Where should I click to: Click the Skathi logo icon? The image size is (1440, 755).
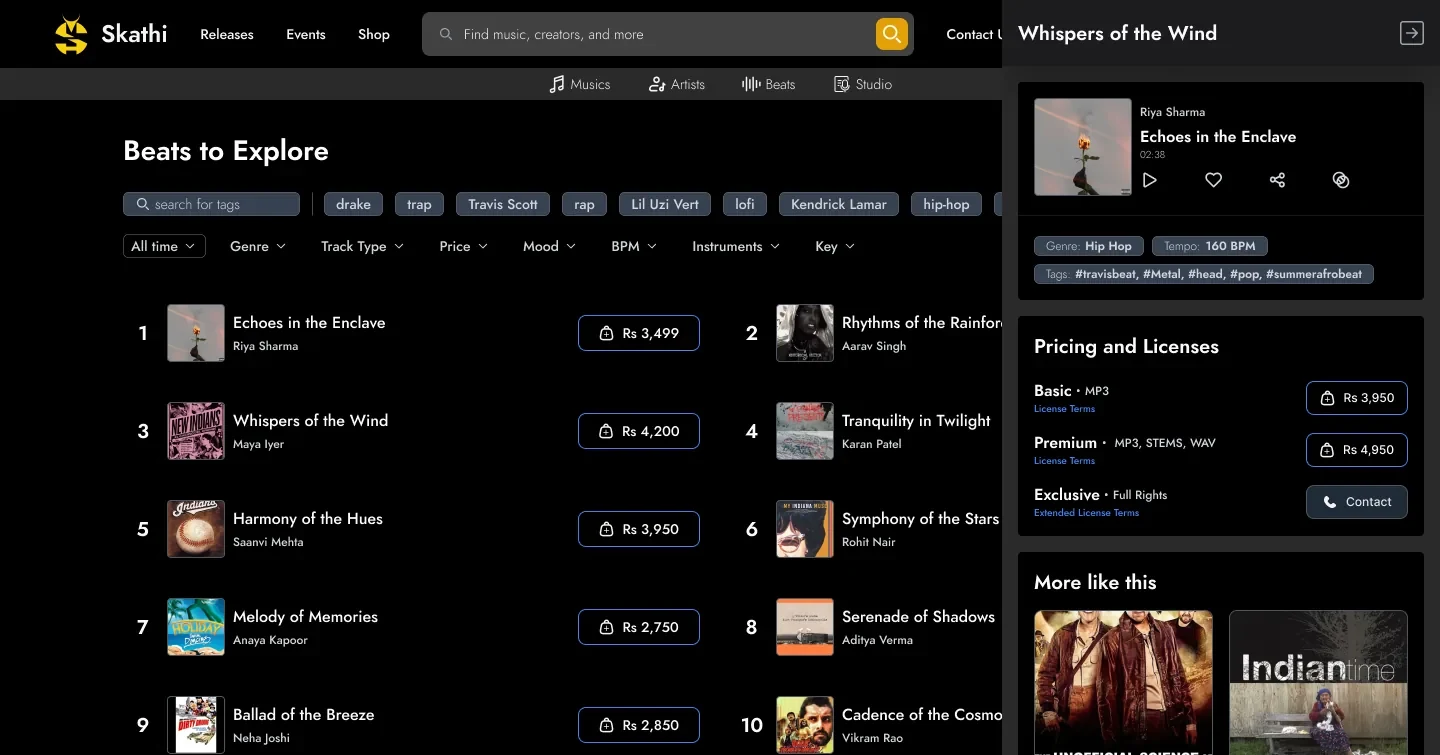[71, 35]
